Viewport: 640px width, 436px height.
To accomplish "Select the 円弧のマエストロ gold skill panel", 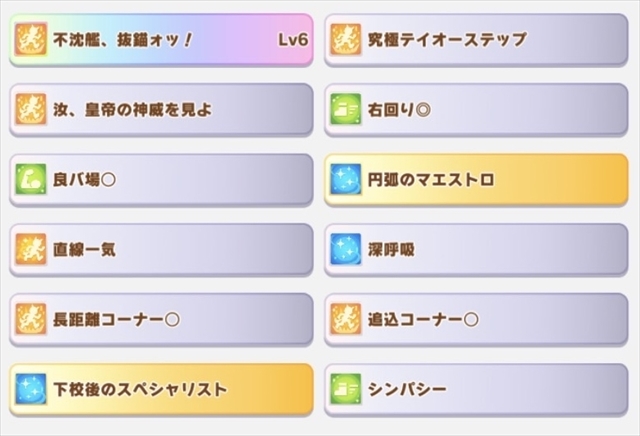I will [476, 180].
